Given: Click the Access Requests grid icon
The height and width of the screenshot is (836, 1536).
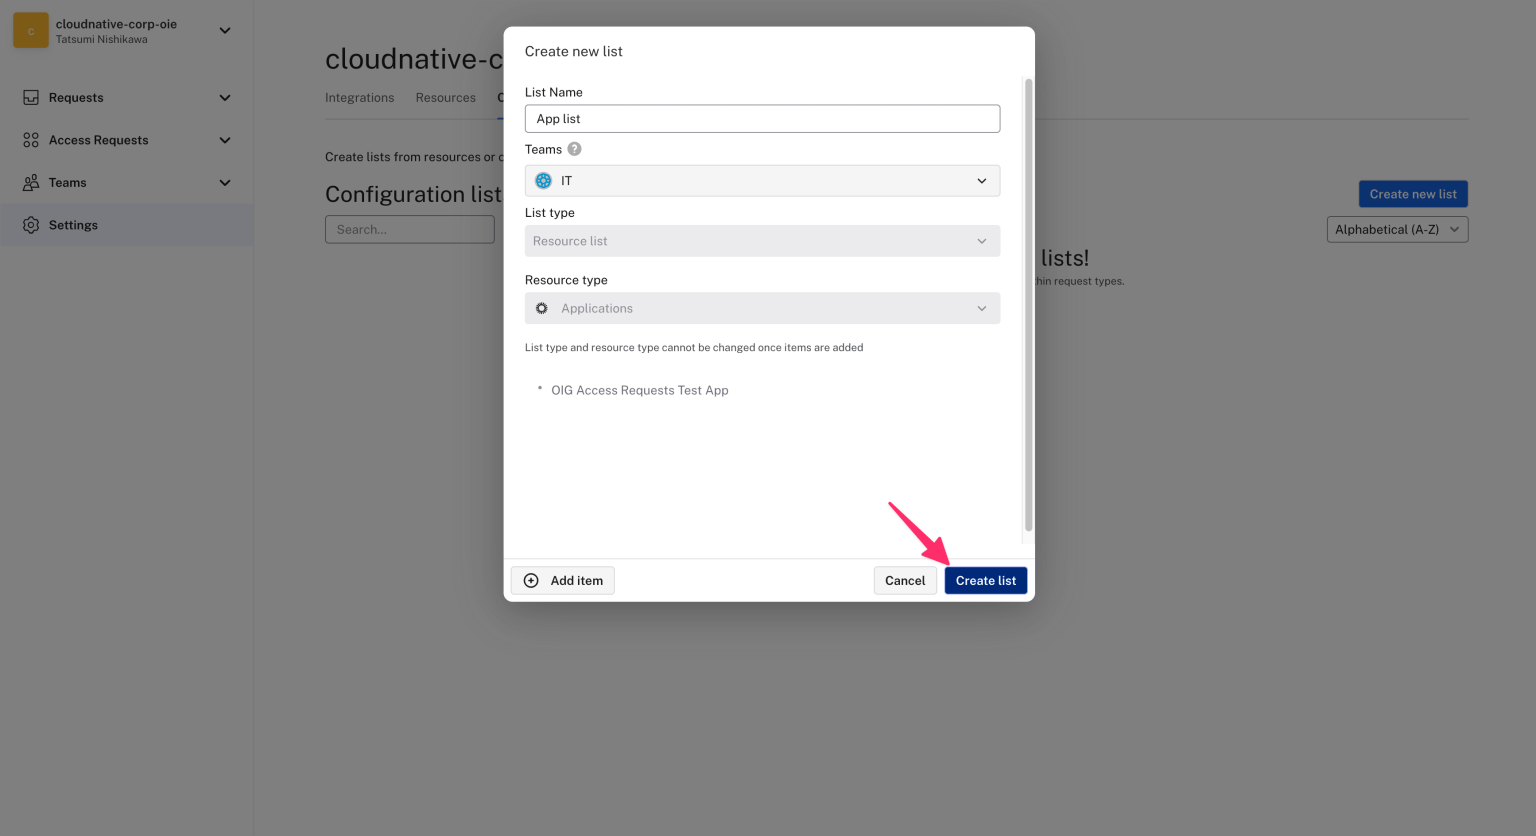Looking at the screenshot, I should pos(31,140).
